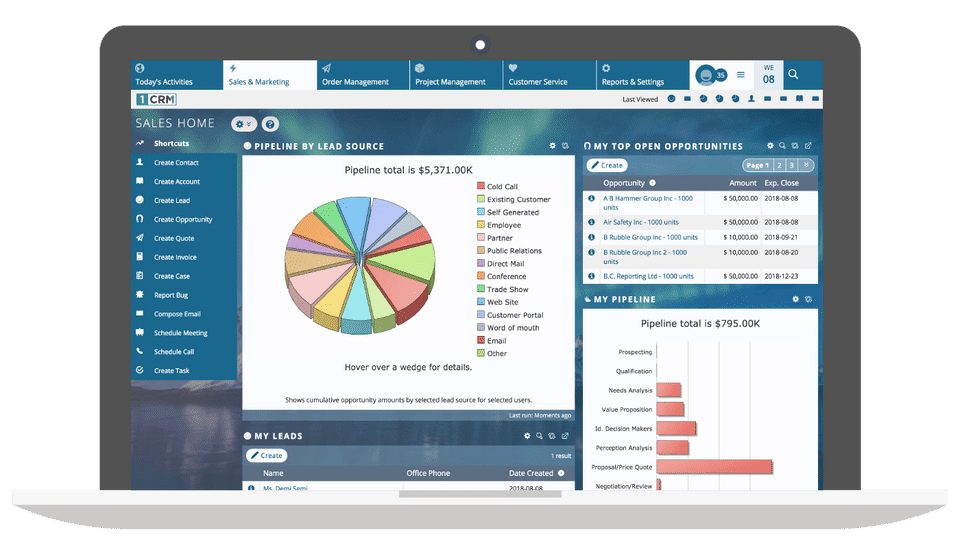Click the Amount column header

click(x=743, y=183)
